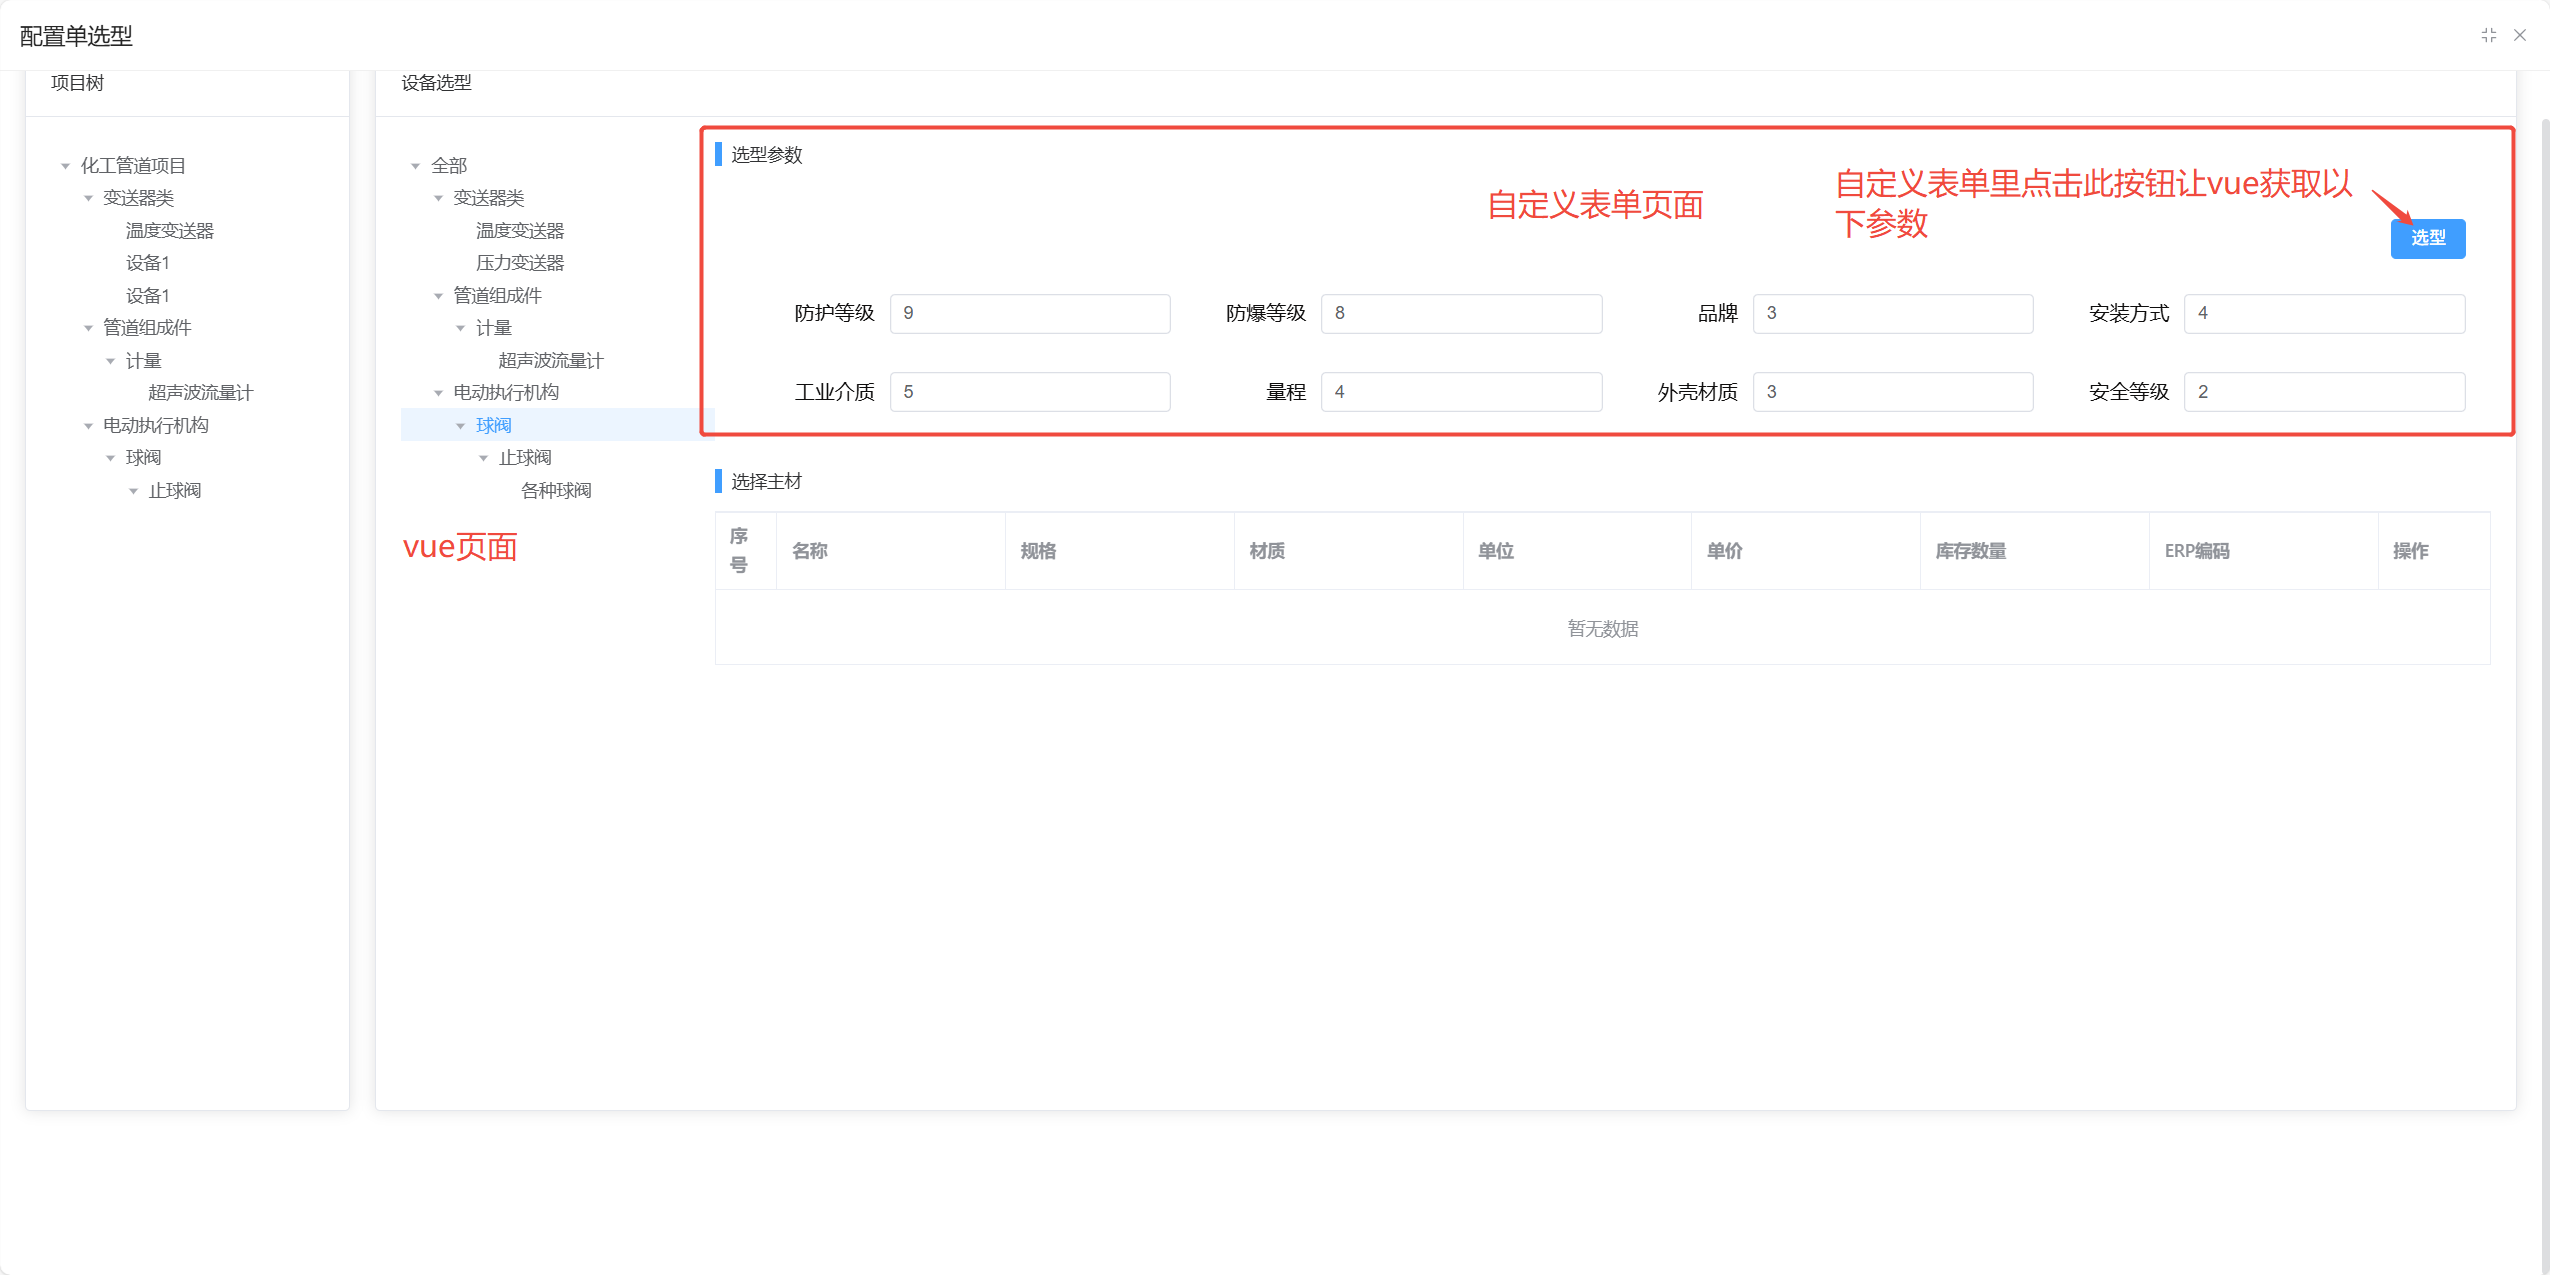Viewport: 2550px width, 1275px height.
Task: Select 压力变送器 in the device tree
Action: (x=519, y=263)
